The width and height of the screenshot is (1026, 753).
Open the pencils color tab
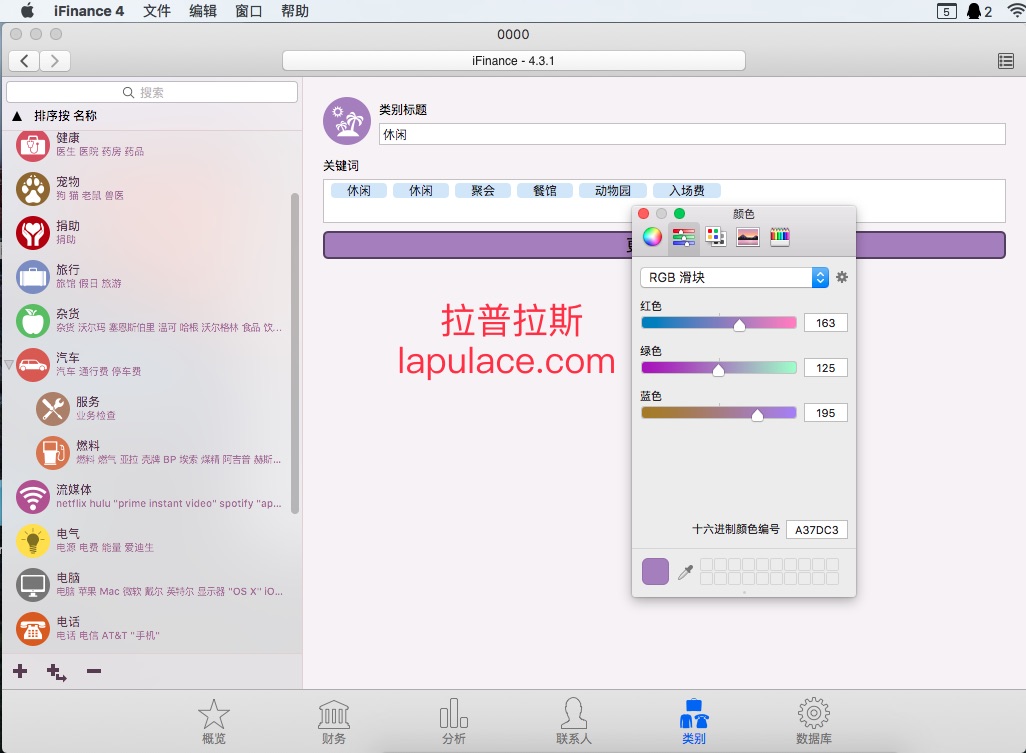click(779, 236)
